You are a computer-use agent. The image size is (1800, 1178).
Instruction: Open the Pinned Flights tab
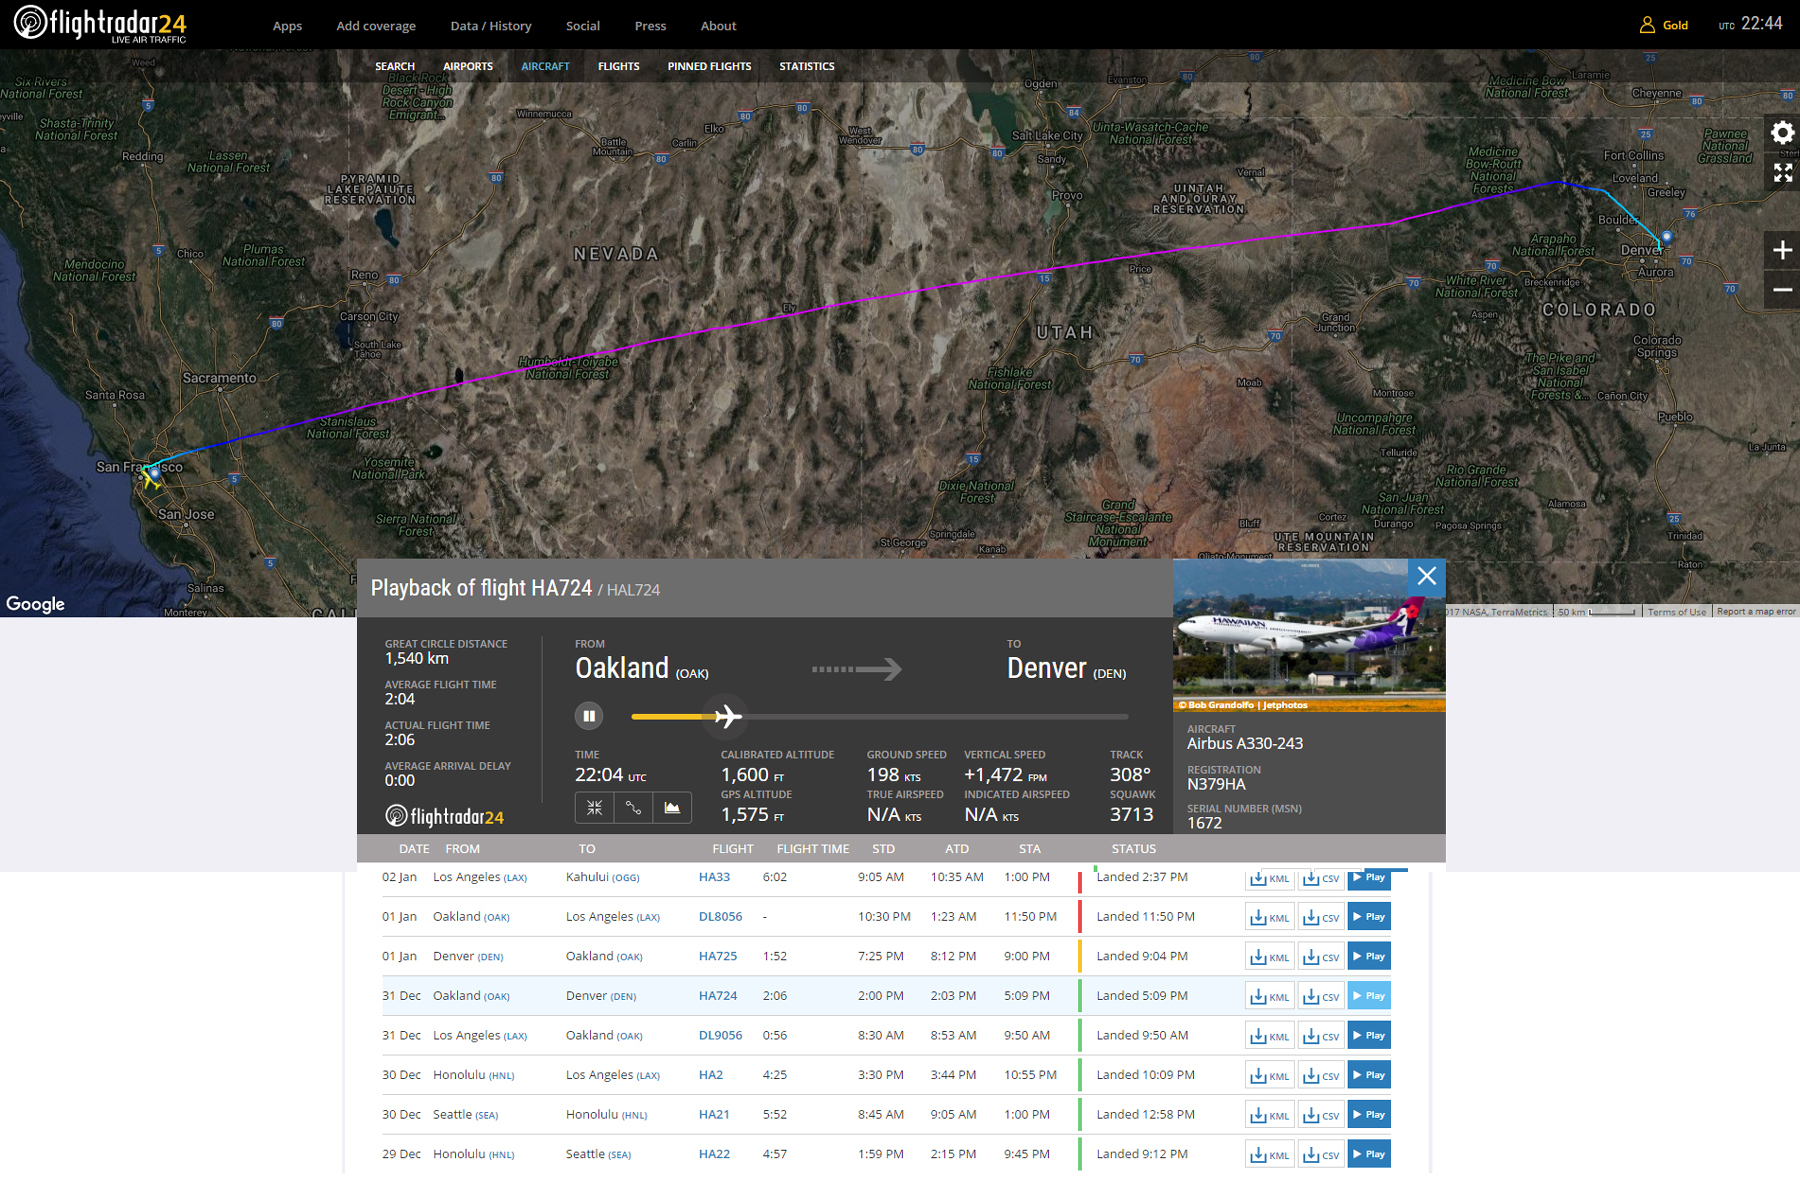click(x=709, y=66)
